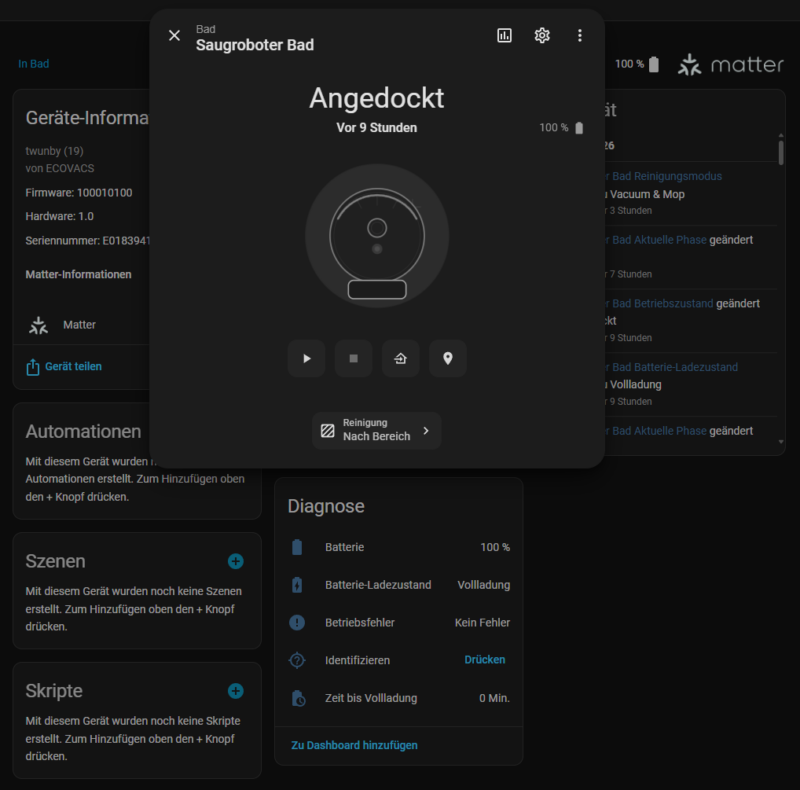Open entity settings gear icon
The image size is (800, 790).
542,35
